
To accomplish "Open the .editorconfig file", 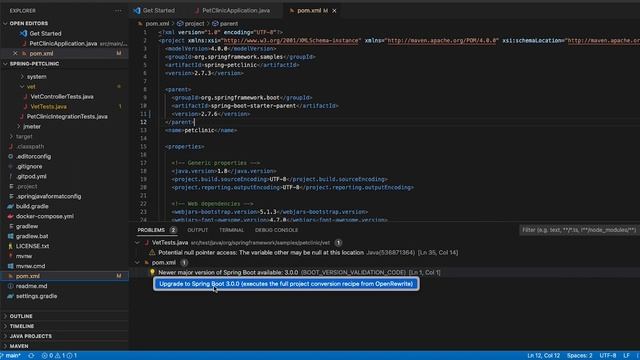I will click(x=33, y=156).
